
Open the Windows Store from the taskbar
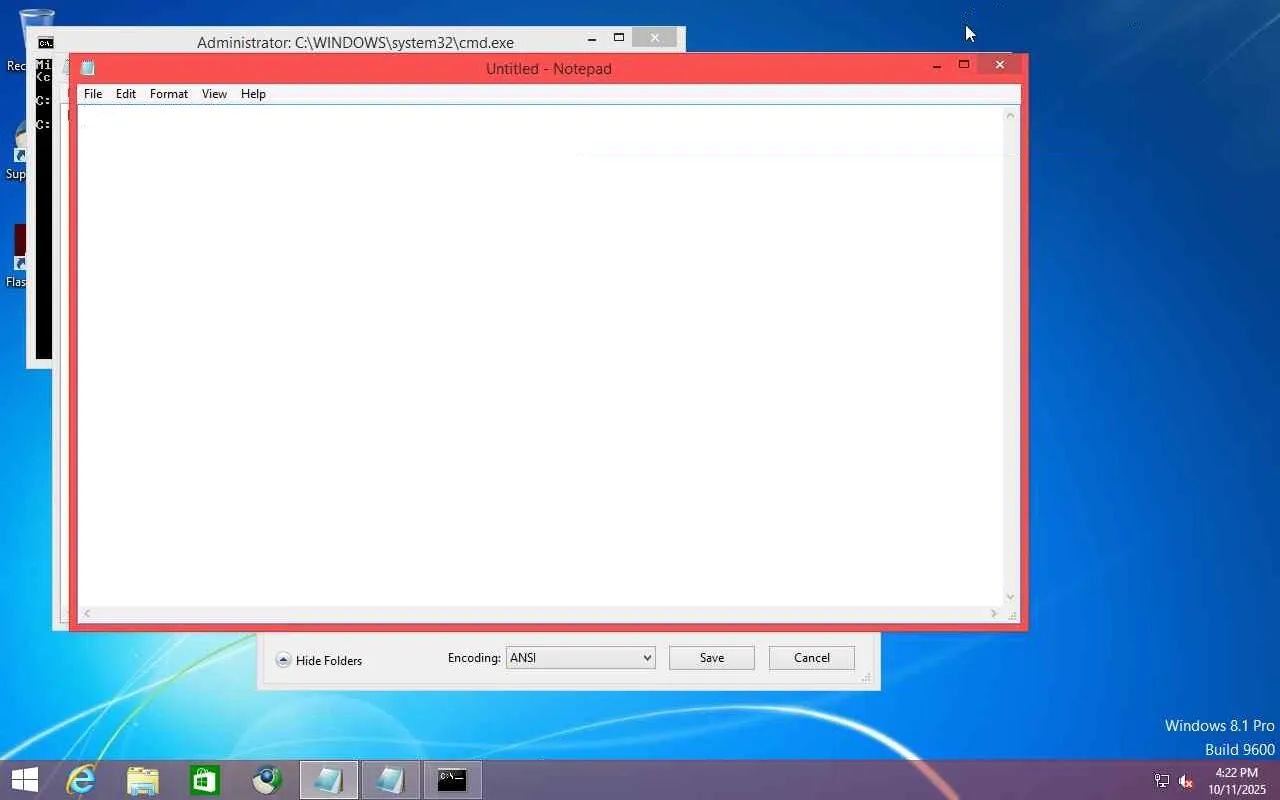pyautogui.click(x=205, y=780)
